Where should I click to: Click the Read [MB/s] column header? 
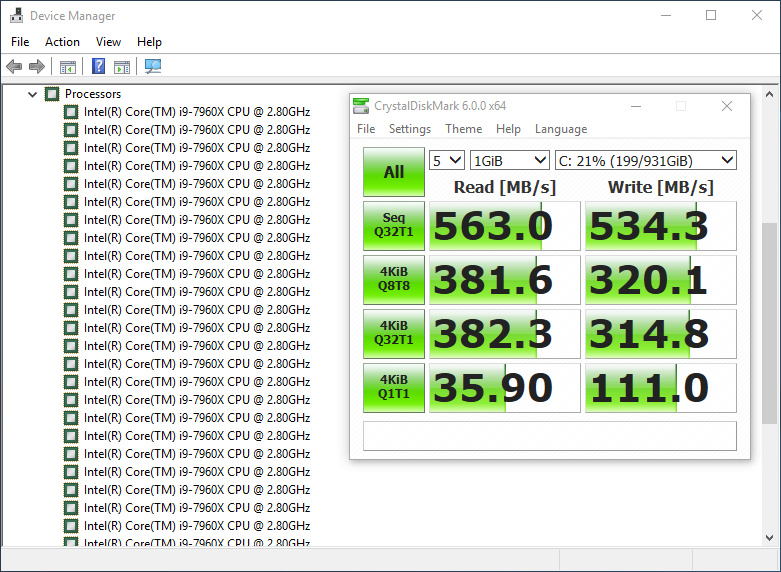[505, 187]
